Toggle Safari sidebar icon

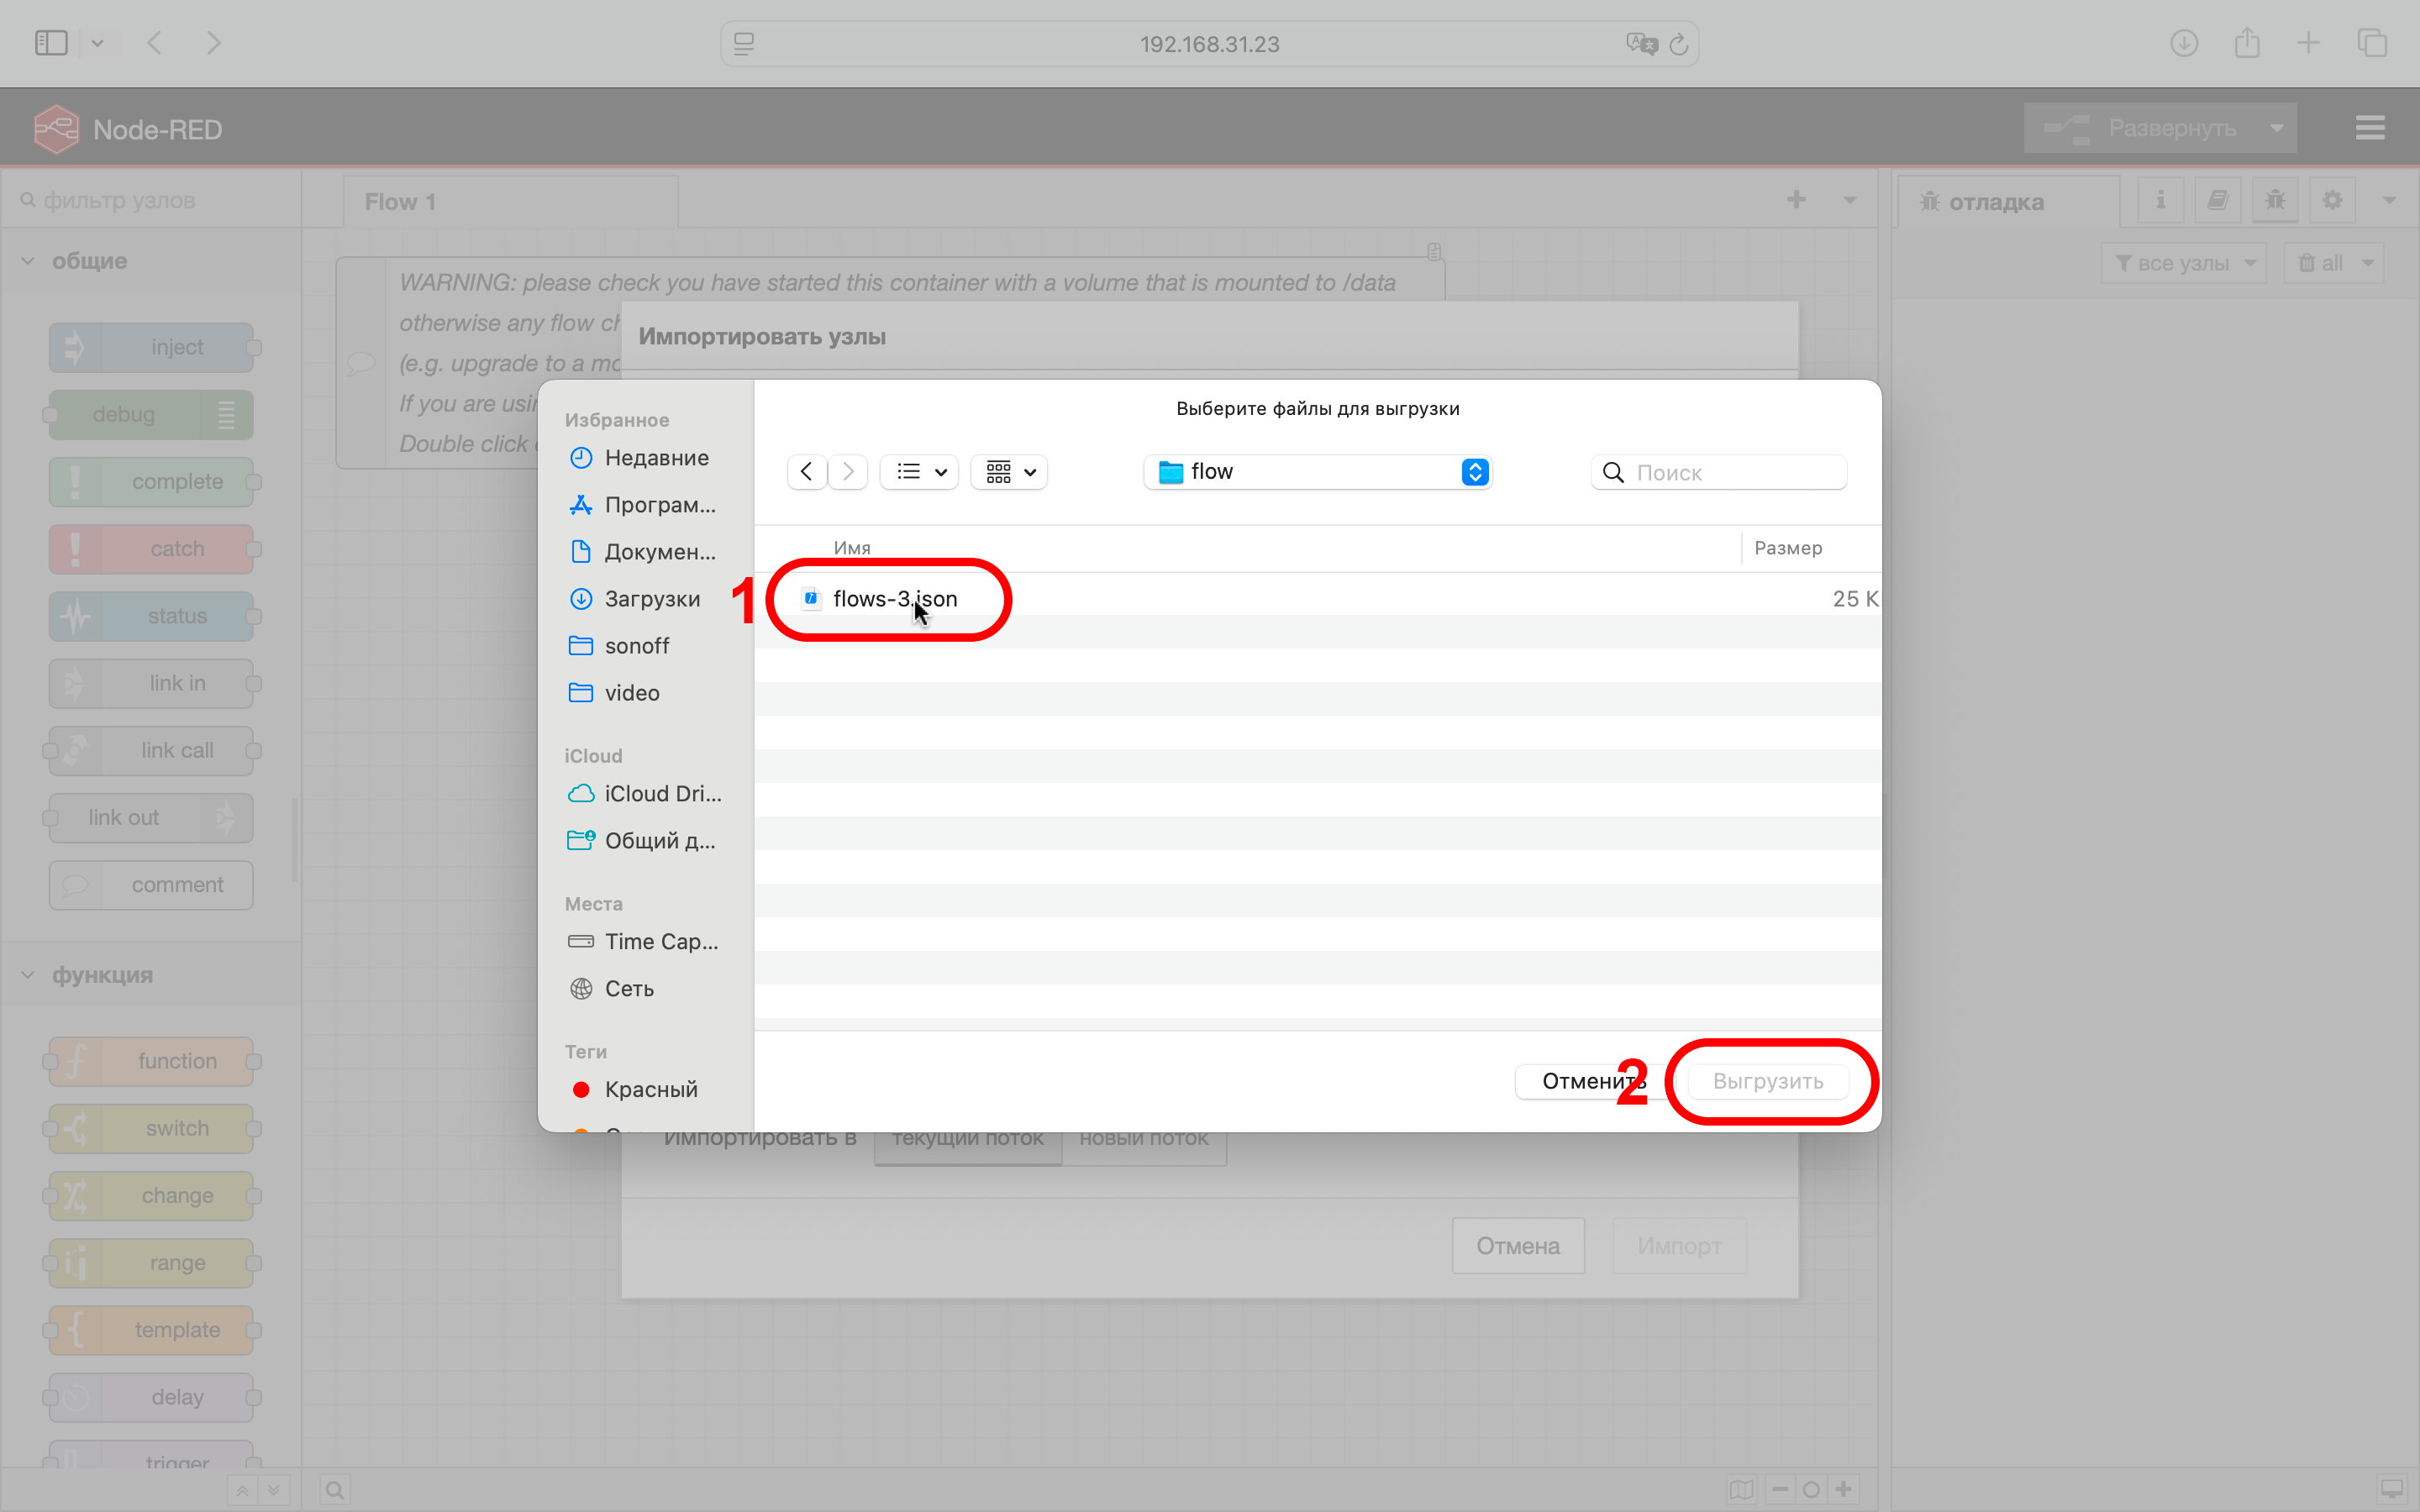coord(51,43)
